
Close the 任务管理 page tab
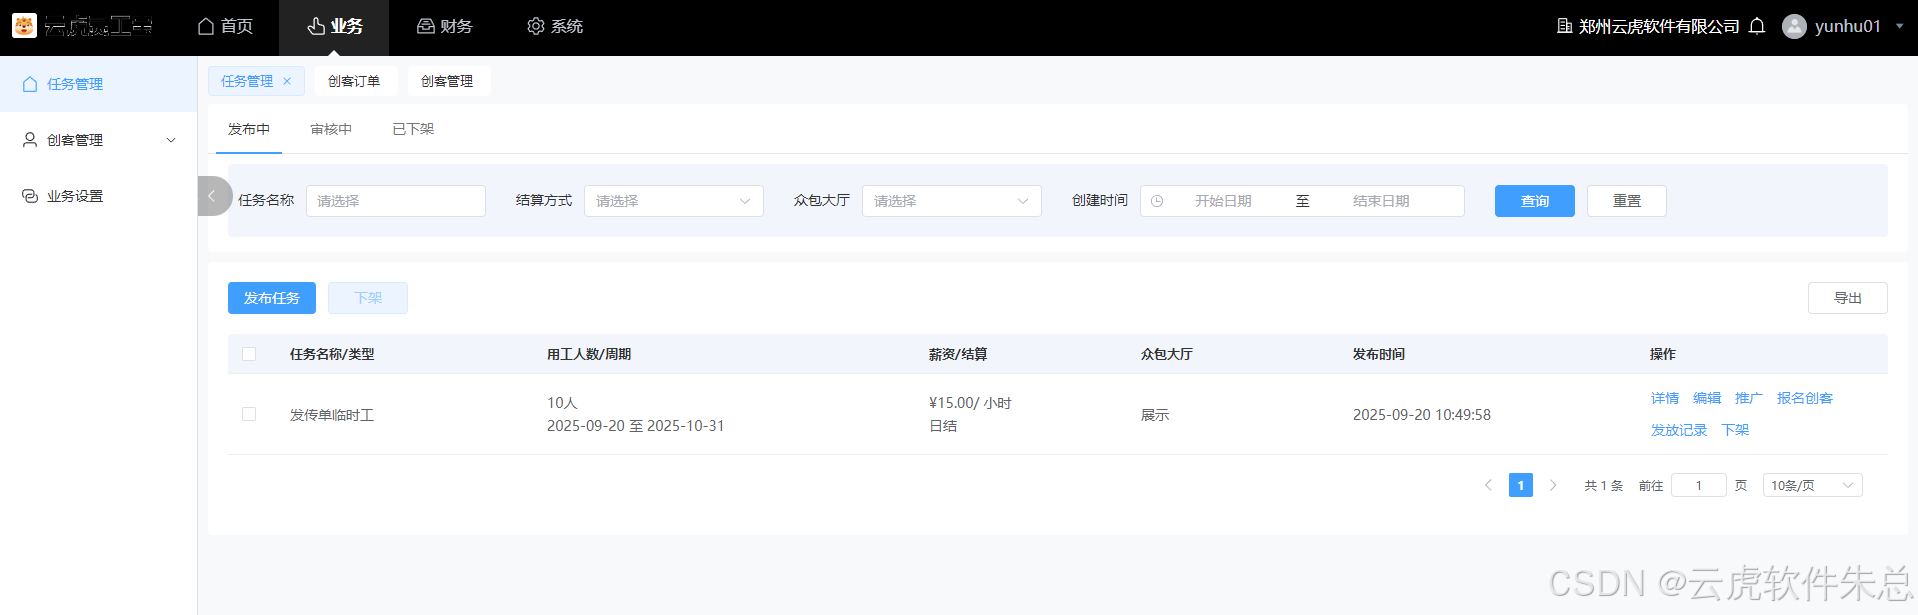pos(287,81)
